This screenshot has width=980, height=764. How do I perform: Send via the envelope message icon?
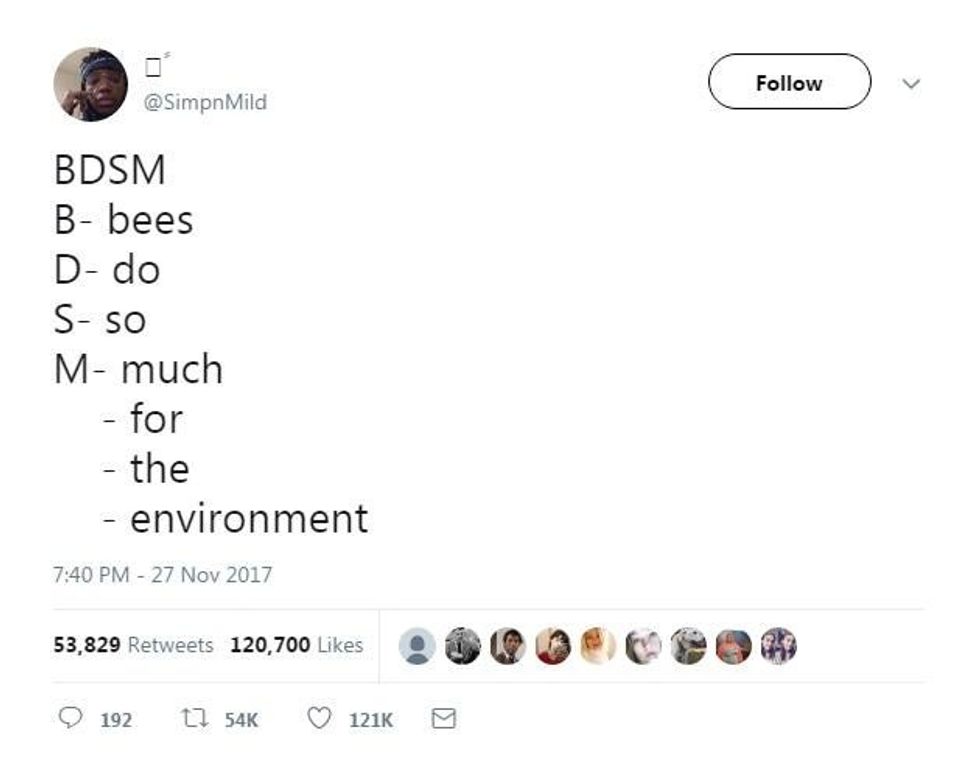point(442,719)
